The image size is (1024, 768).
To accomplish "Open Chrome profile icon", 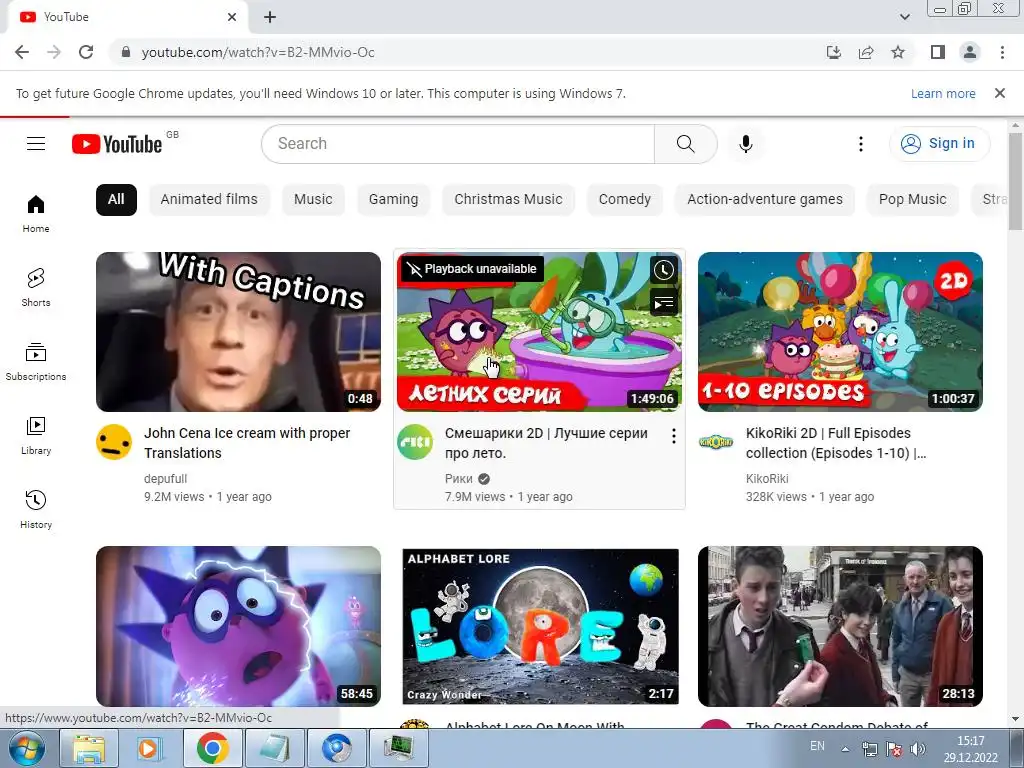I will pos(970,52).
